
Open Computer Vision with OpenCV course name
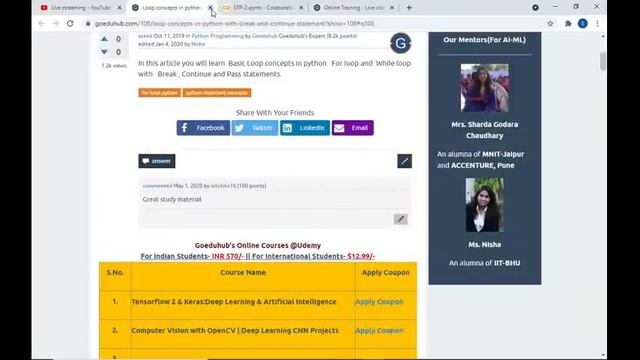[x=235, y=331]
